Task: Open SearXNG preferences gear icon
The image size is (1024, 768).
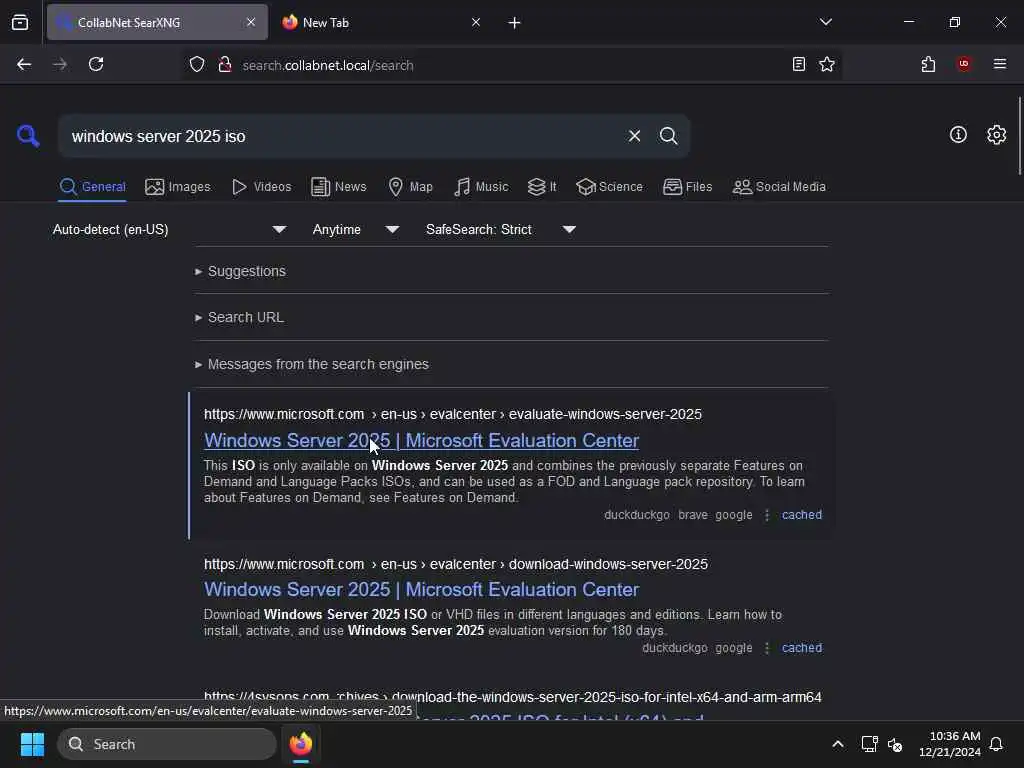Action: [x=996, y=135]
